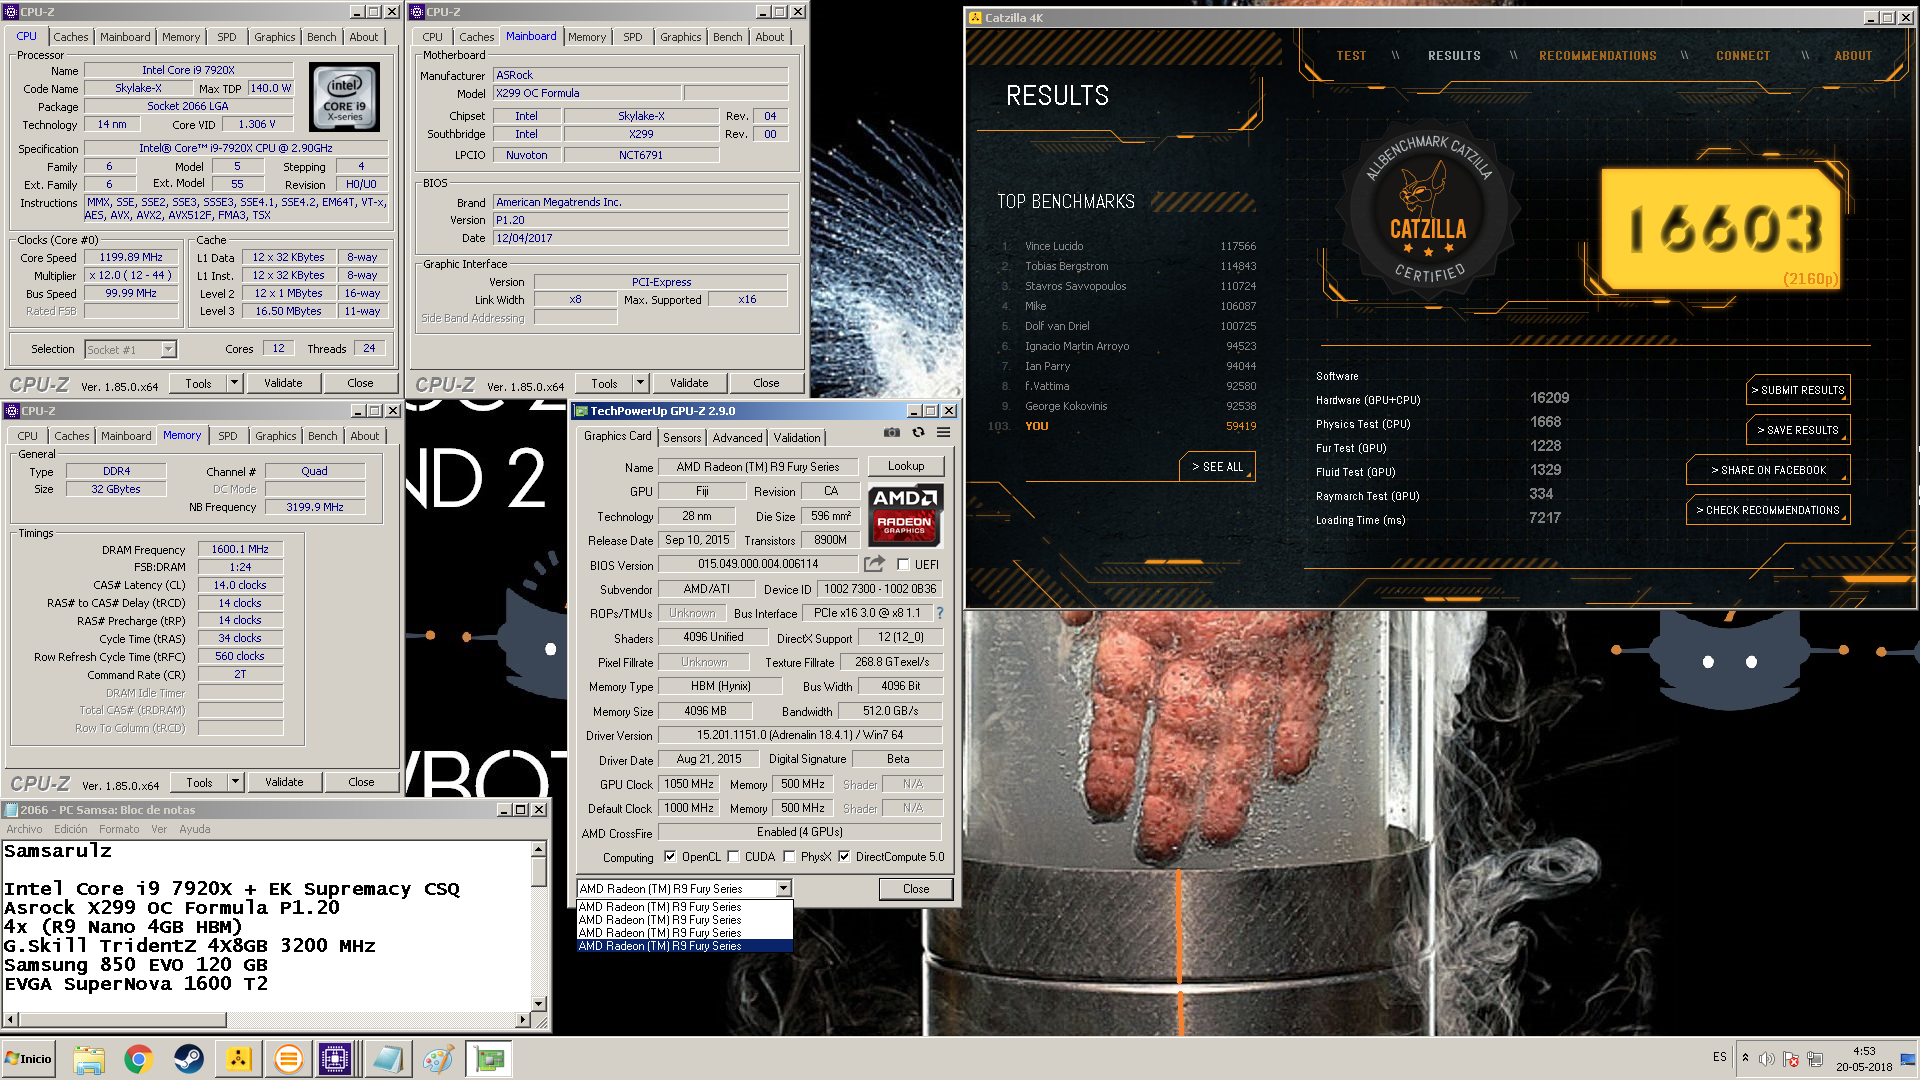Viewport: 1920px width, 1080px height.
Task: Click SEE ALL under Top Benchmarks
Action: (1217, 467)
